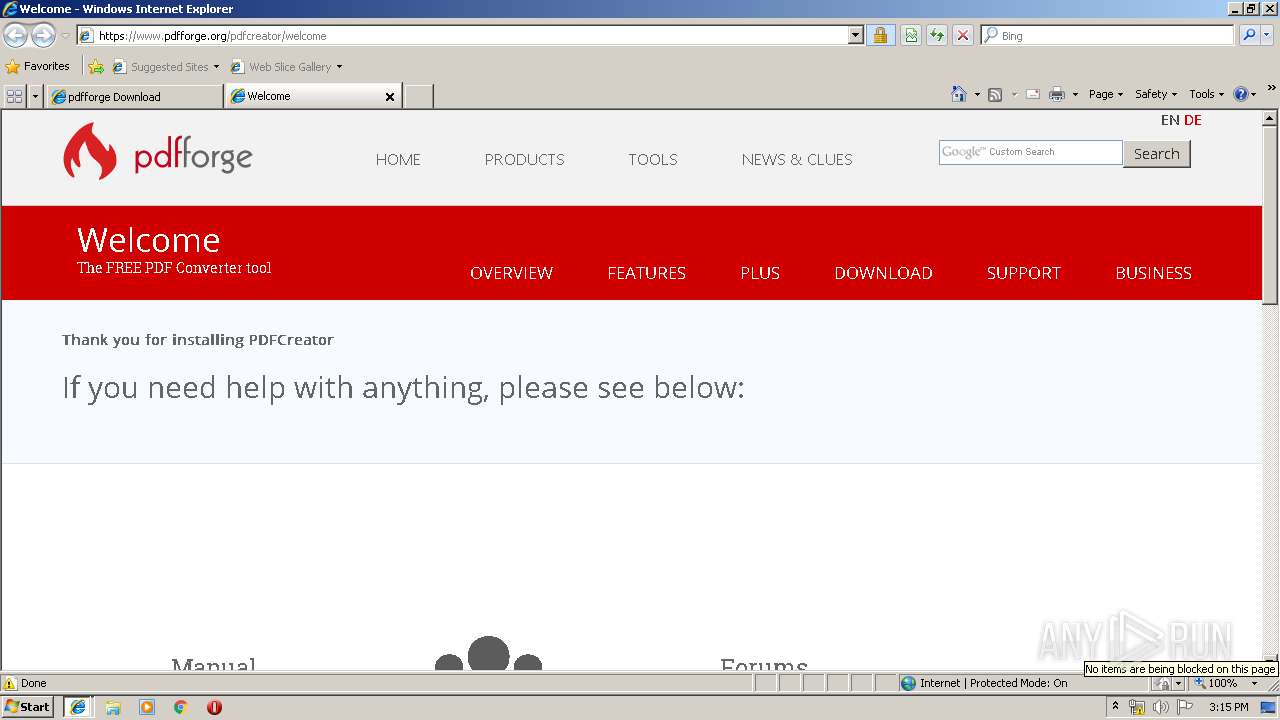Viewport: 1280px width, 720px height.
Task: Toggle Compatibility View broken-page icon
Action: click(x=911, y=36)
